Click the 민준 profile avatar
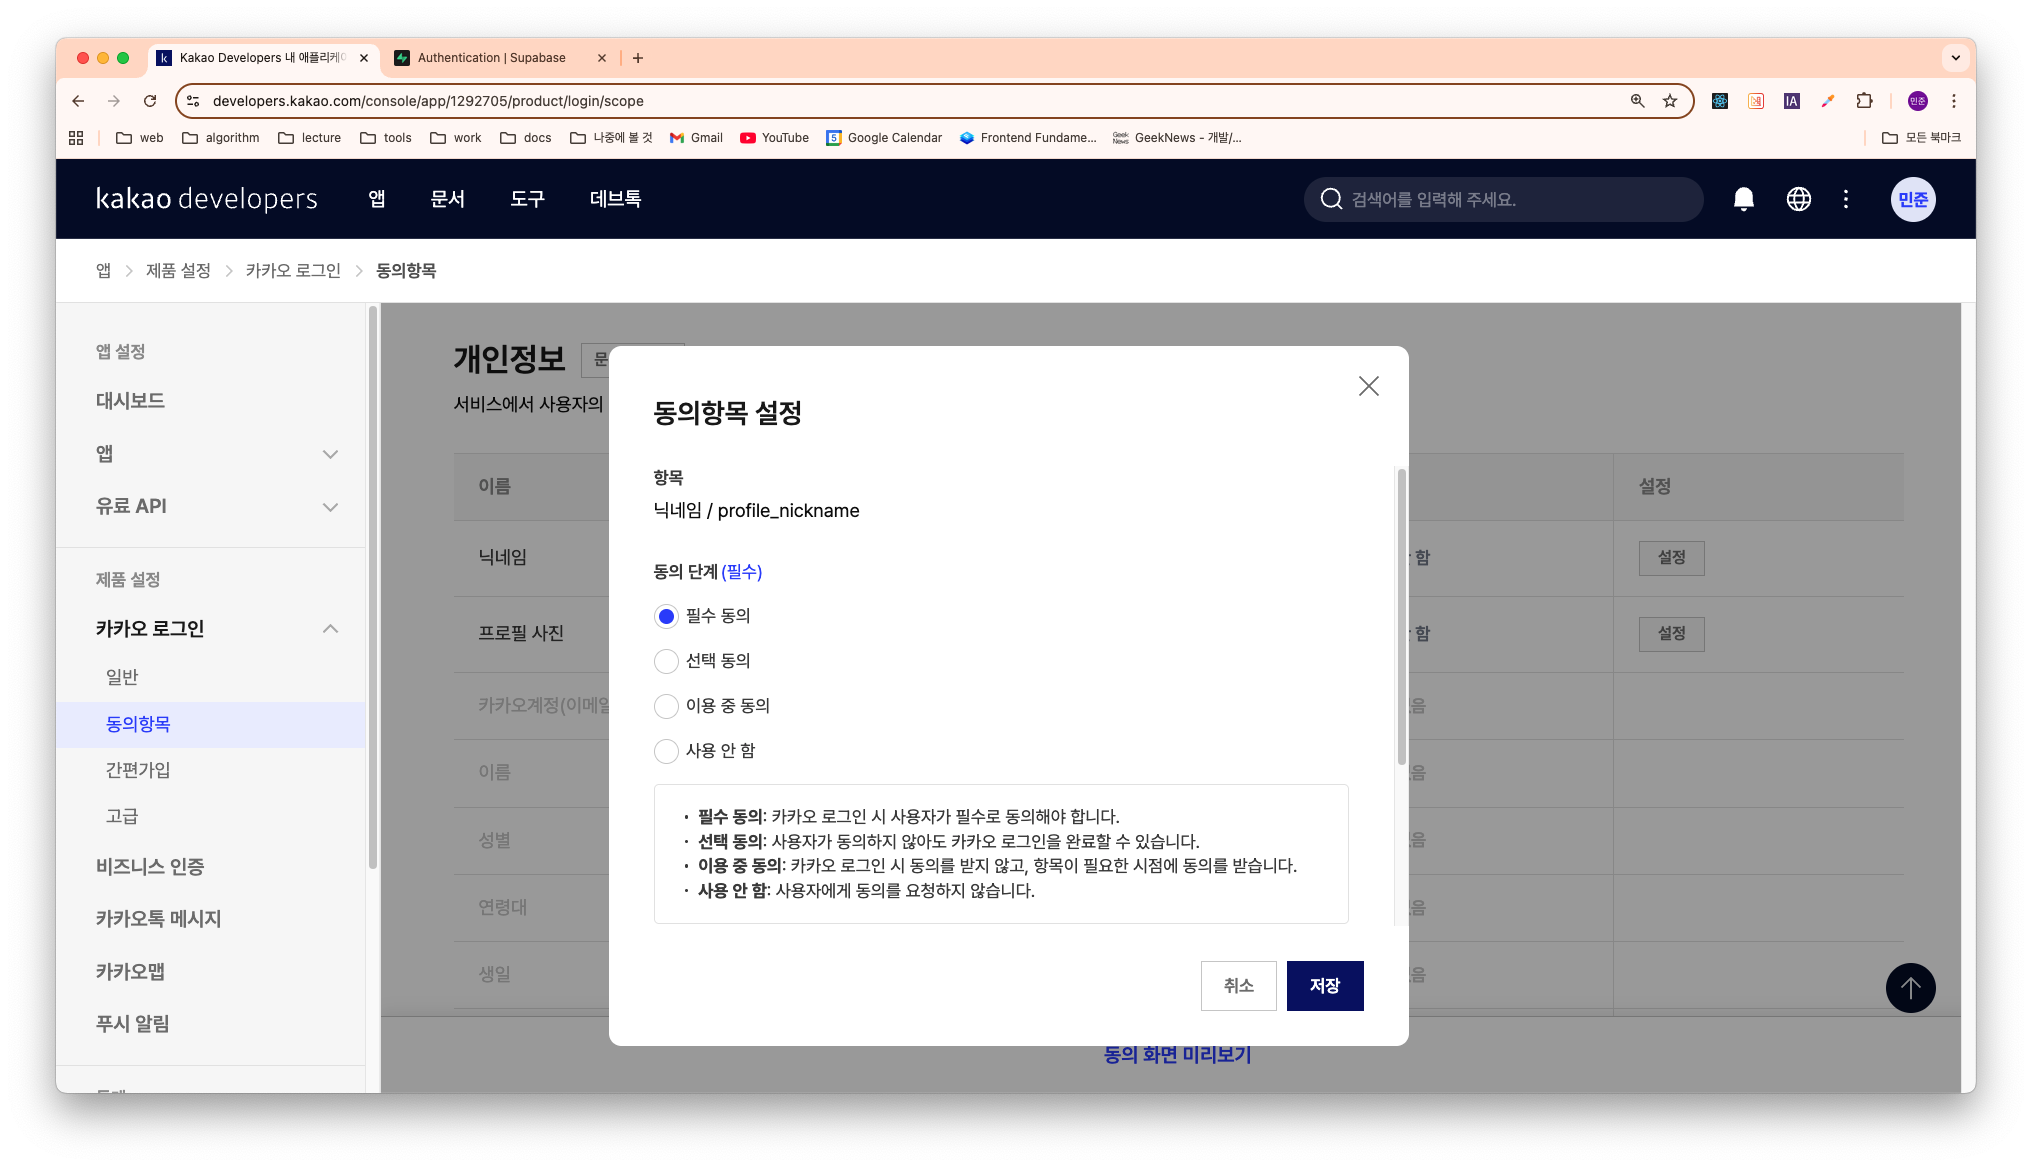This screenshot has width=2032, height=1167. 1912,199
